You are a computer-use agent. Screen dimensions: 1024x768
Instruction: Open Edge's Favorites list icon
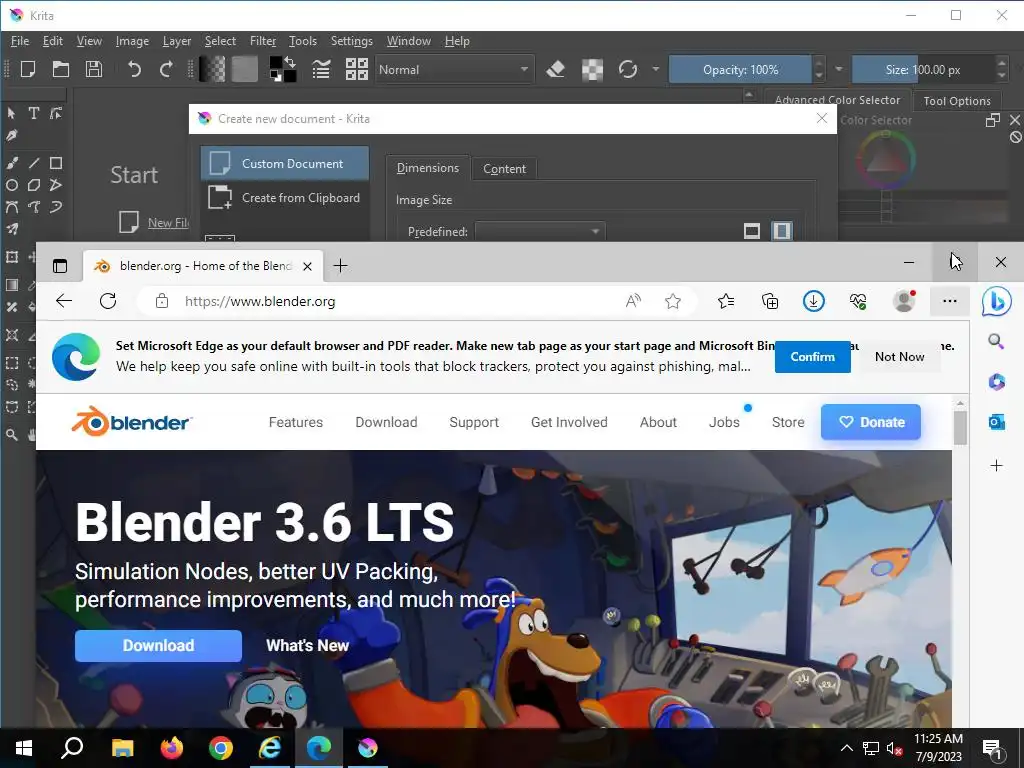[x=726, y=301]
